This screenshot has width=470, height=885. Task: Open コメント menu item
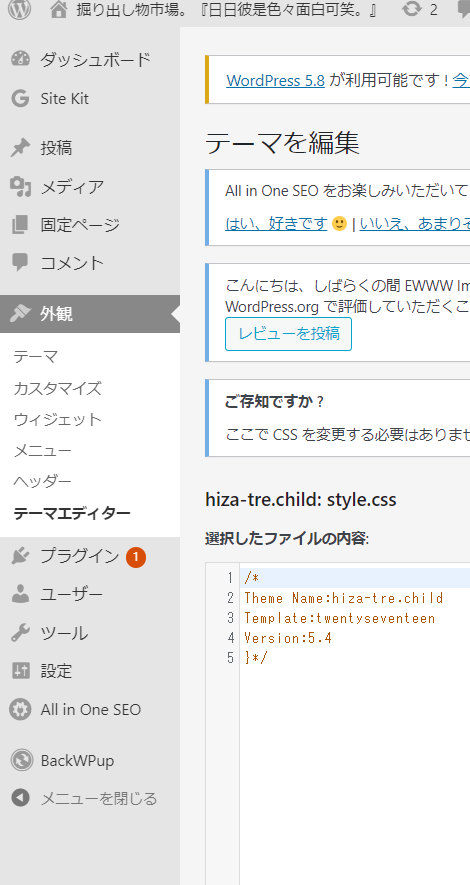[x=72, y=263]
